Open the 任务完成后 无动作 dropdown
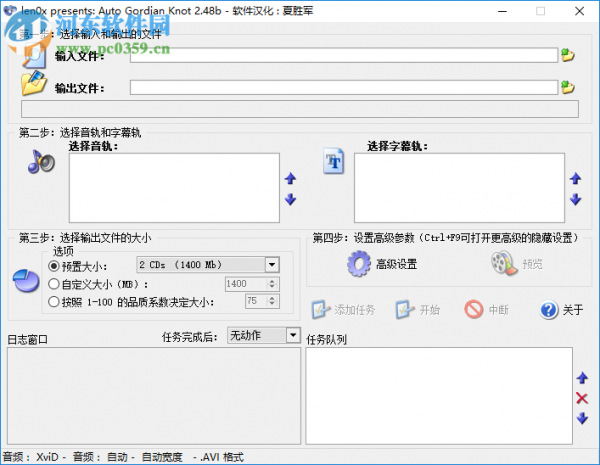 293,336
